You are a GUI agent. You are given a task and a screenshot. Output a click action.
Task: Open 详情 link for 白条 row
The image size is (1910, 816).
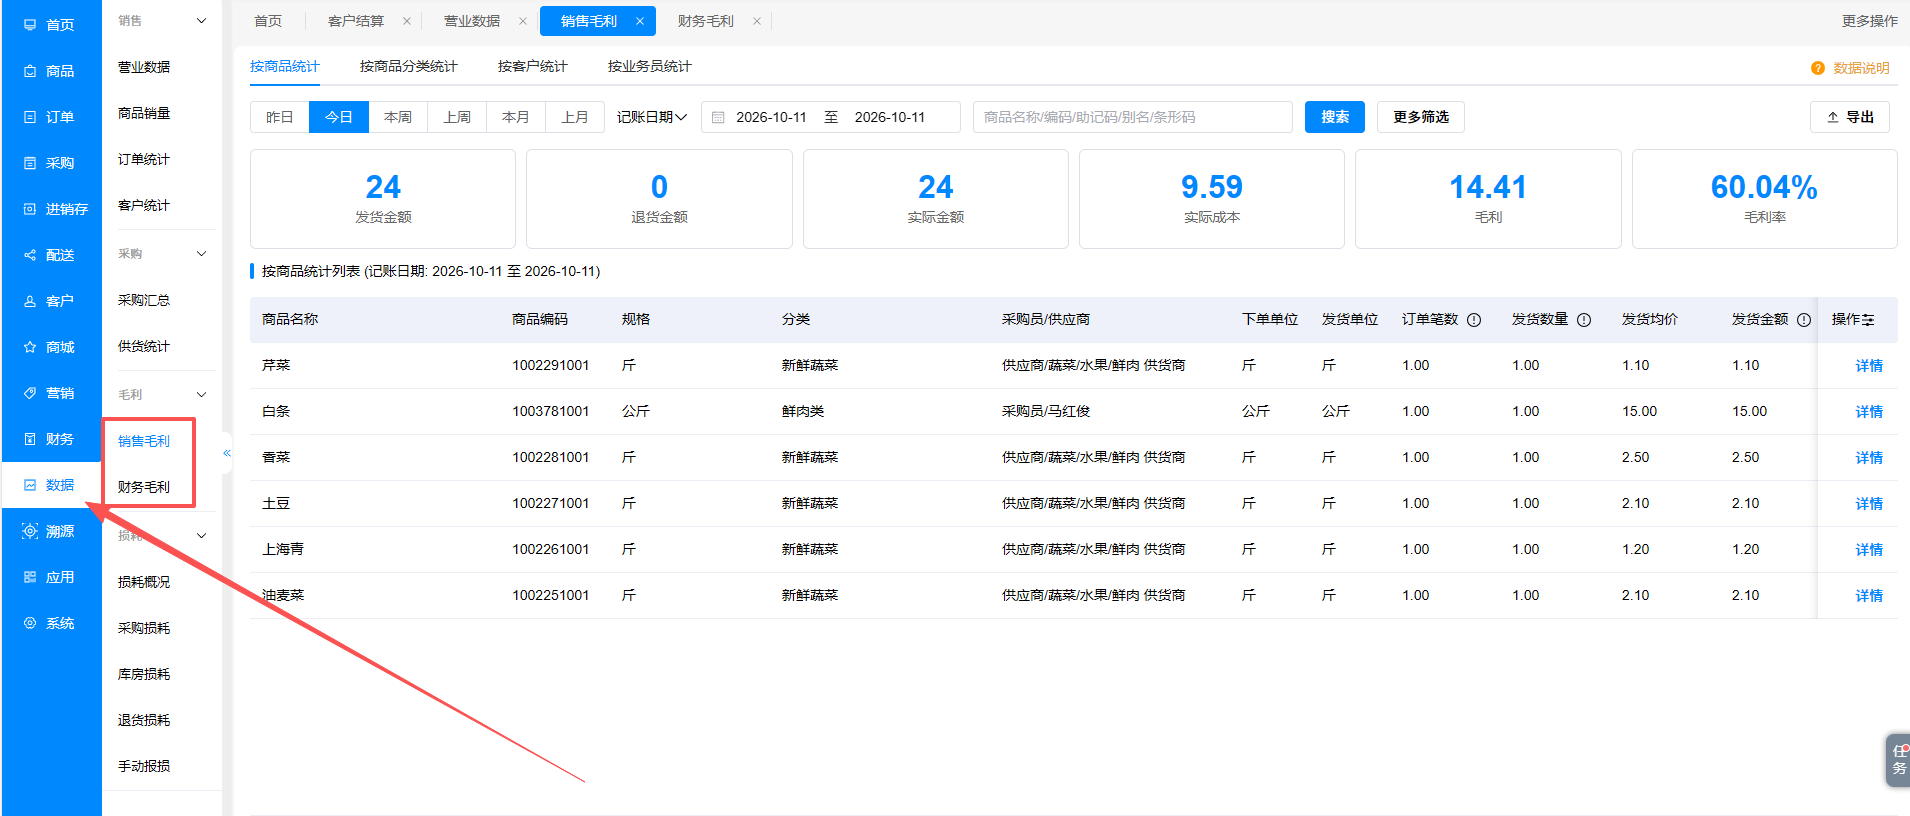click(x=1869, y=411)
